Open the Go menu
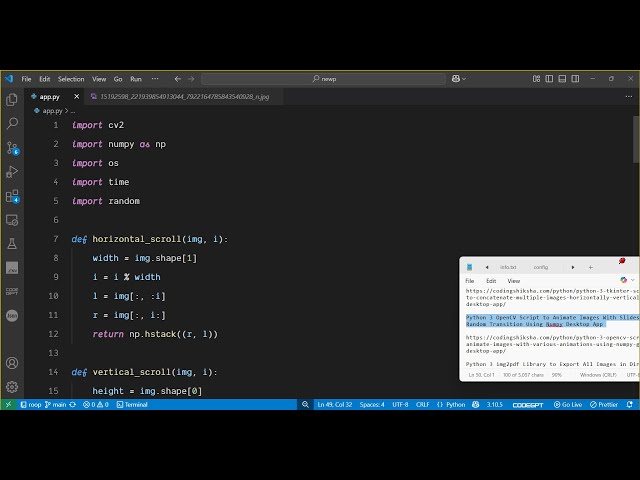 point(118,79)
